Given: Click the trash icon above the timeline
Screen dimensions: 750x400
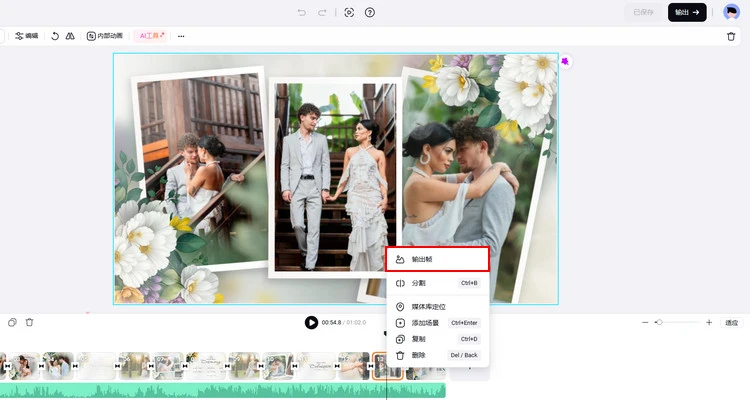Looking at the screenshot, I should coord(30,322).
